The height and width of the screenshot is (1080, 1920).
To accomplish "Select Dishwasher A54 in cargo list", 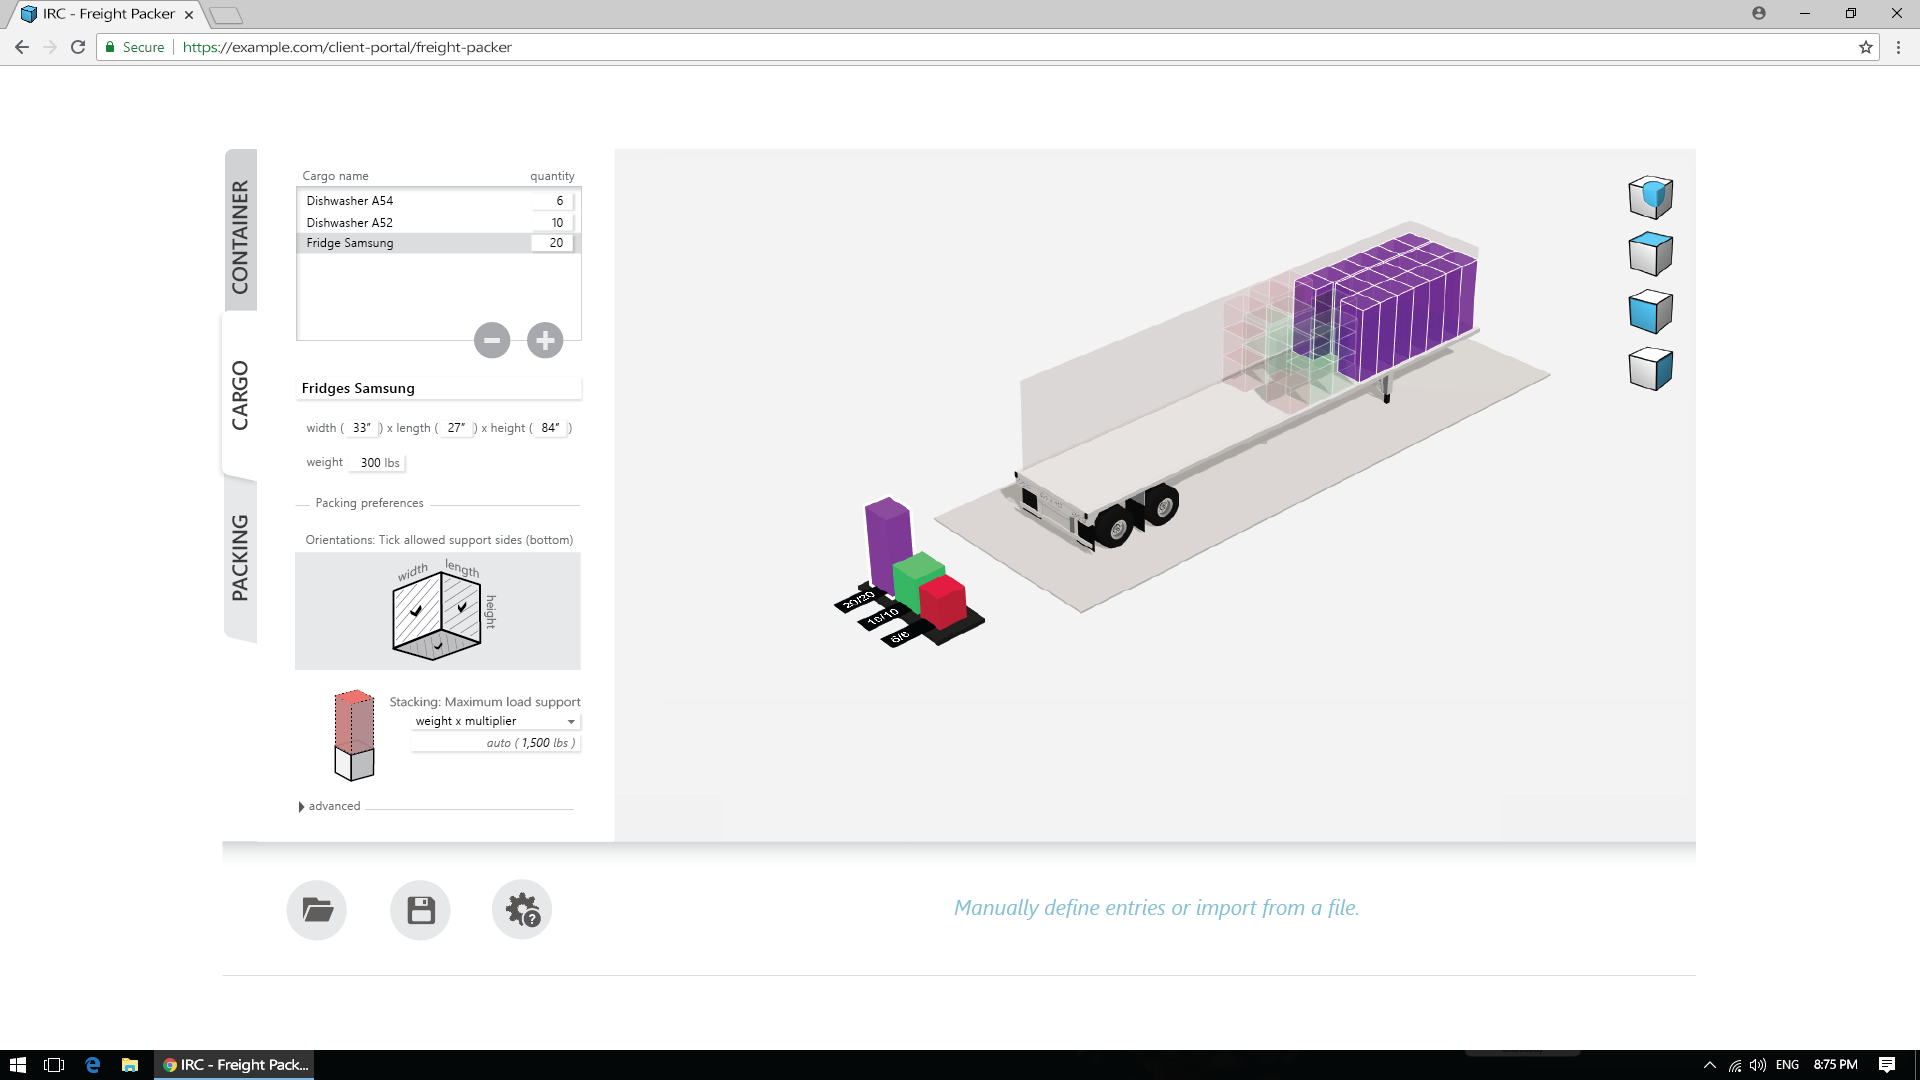I will [350, 201].
